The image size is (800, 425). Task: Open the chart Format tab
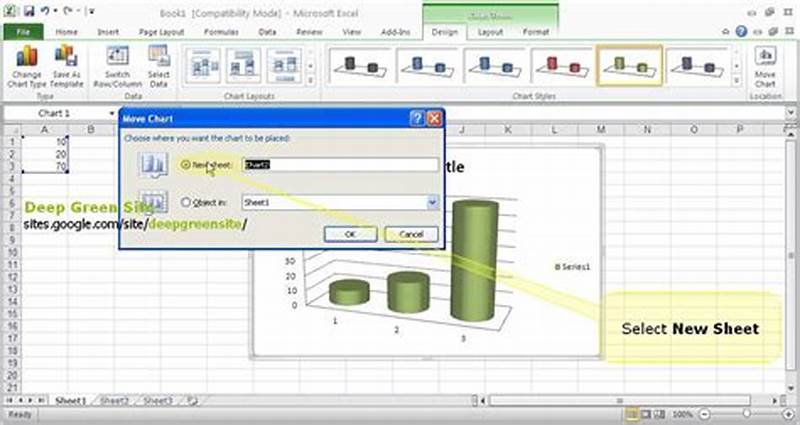click(536, 32)
